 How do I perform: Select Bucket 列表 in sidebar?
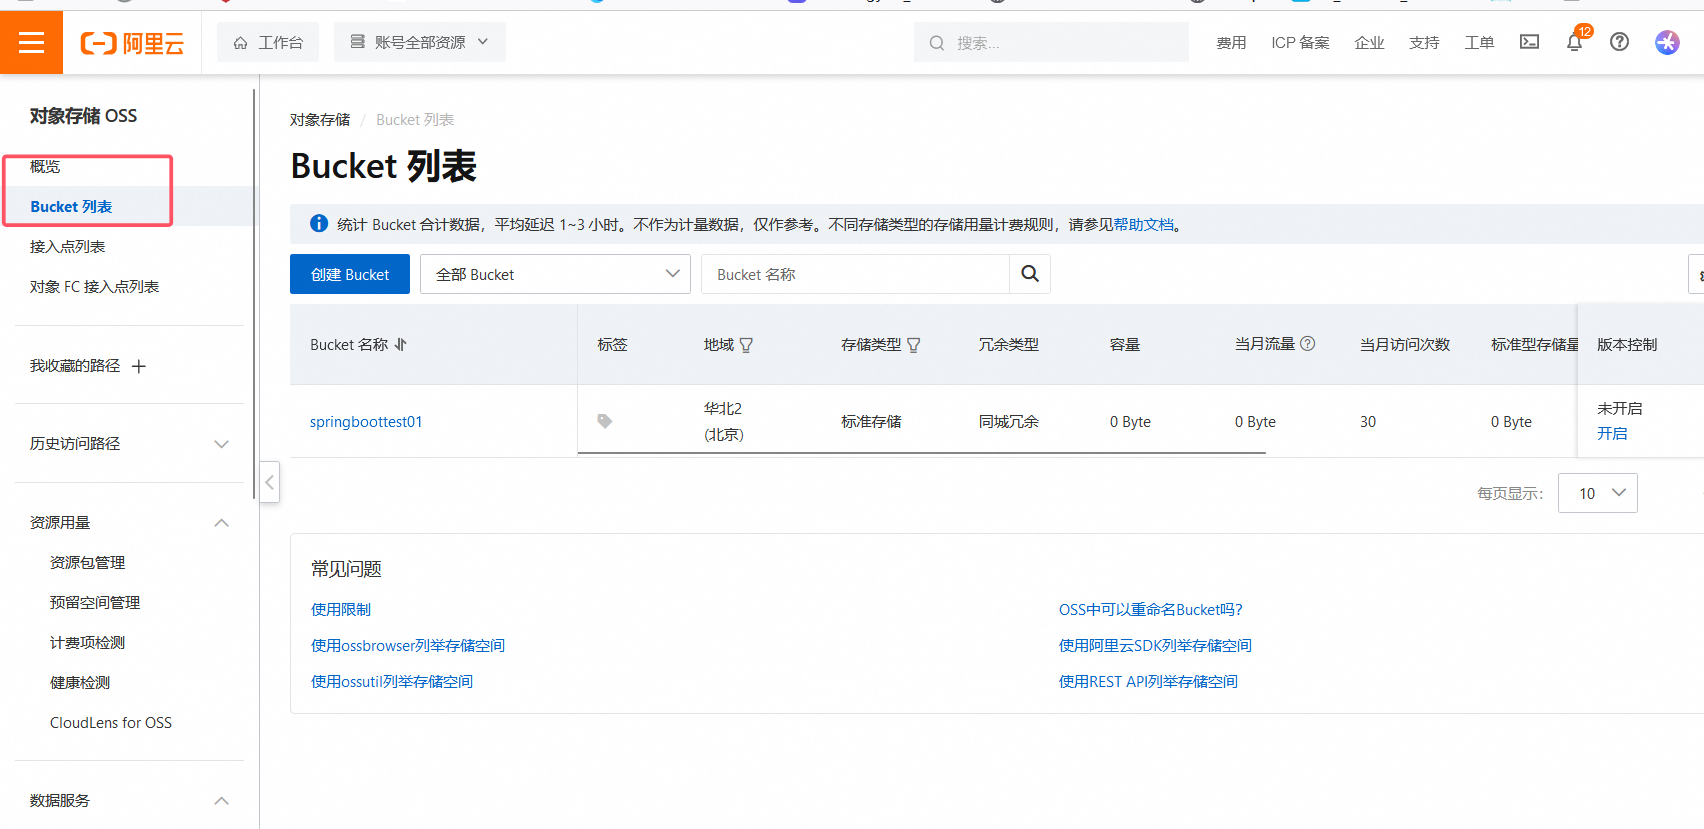(71, 206)
